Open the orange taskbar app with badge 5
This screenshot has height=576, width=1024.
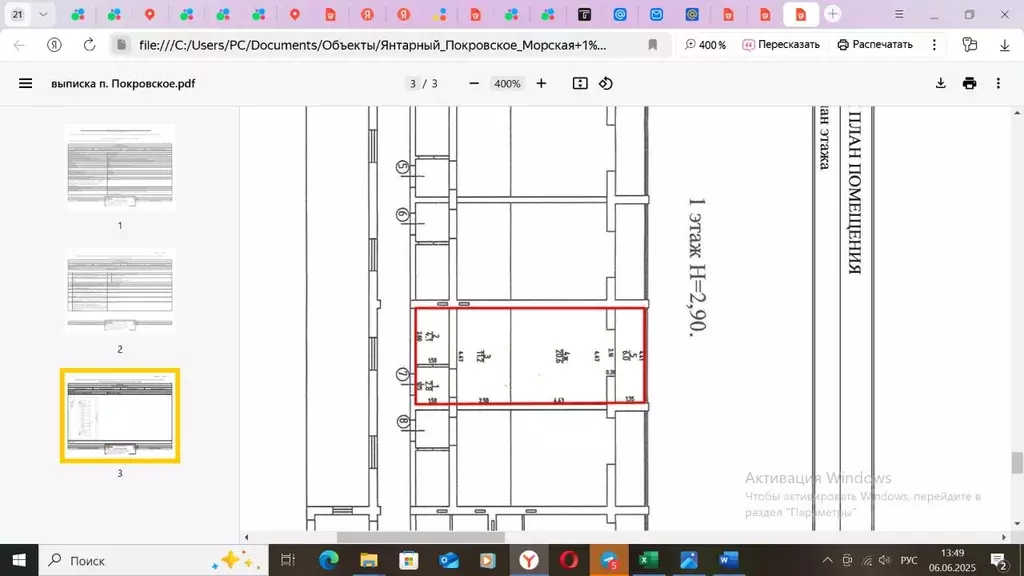pyautogui.click(x=609, y=560)
